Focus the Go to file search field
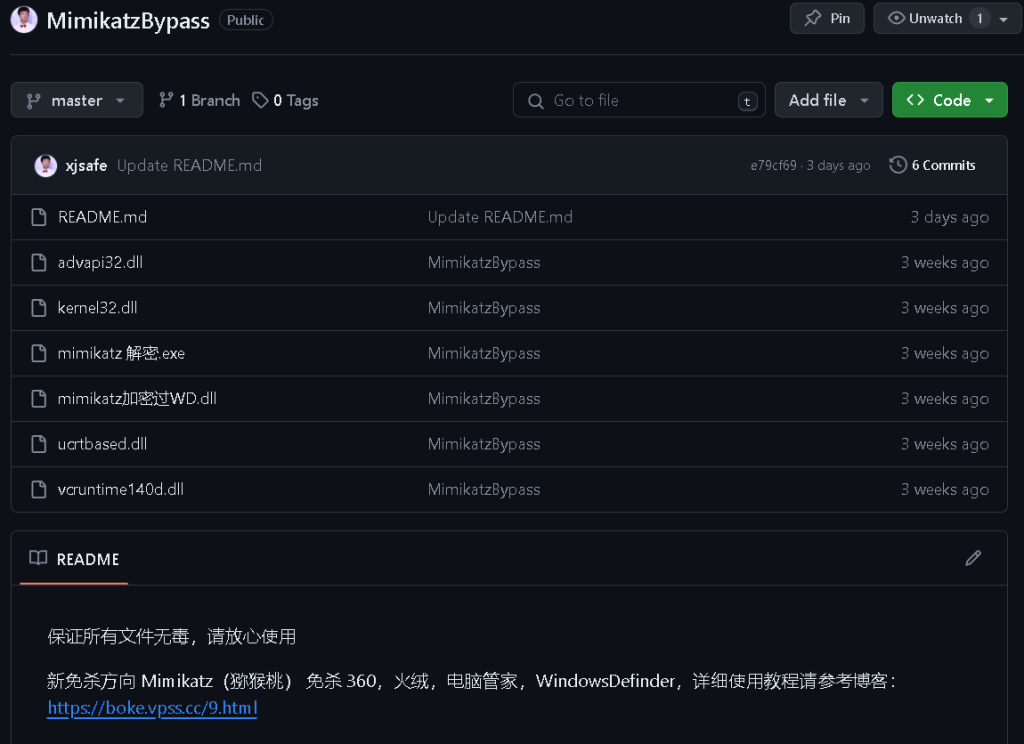The image size is (1024, 744). click(639, 100)
